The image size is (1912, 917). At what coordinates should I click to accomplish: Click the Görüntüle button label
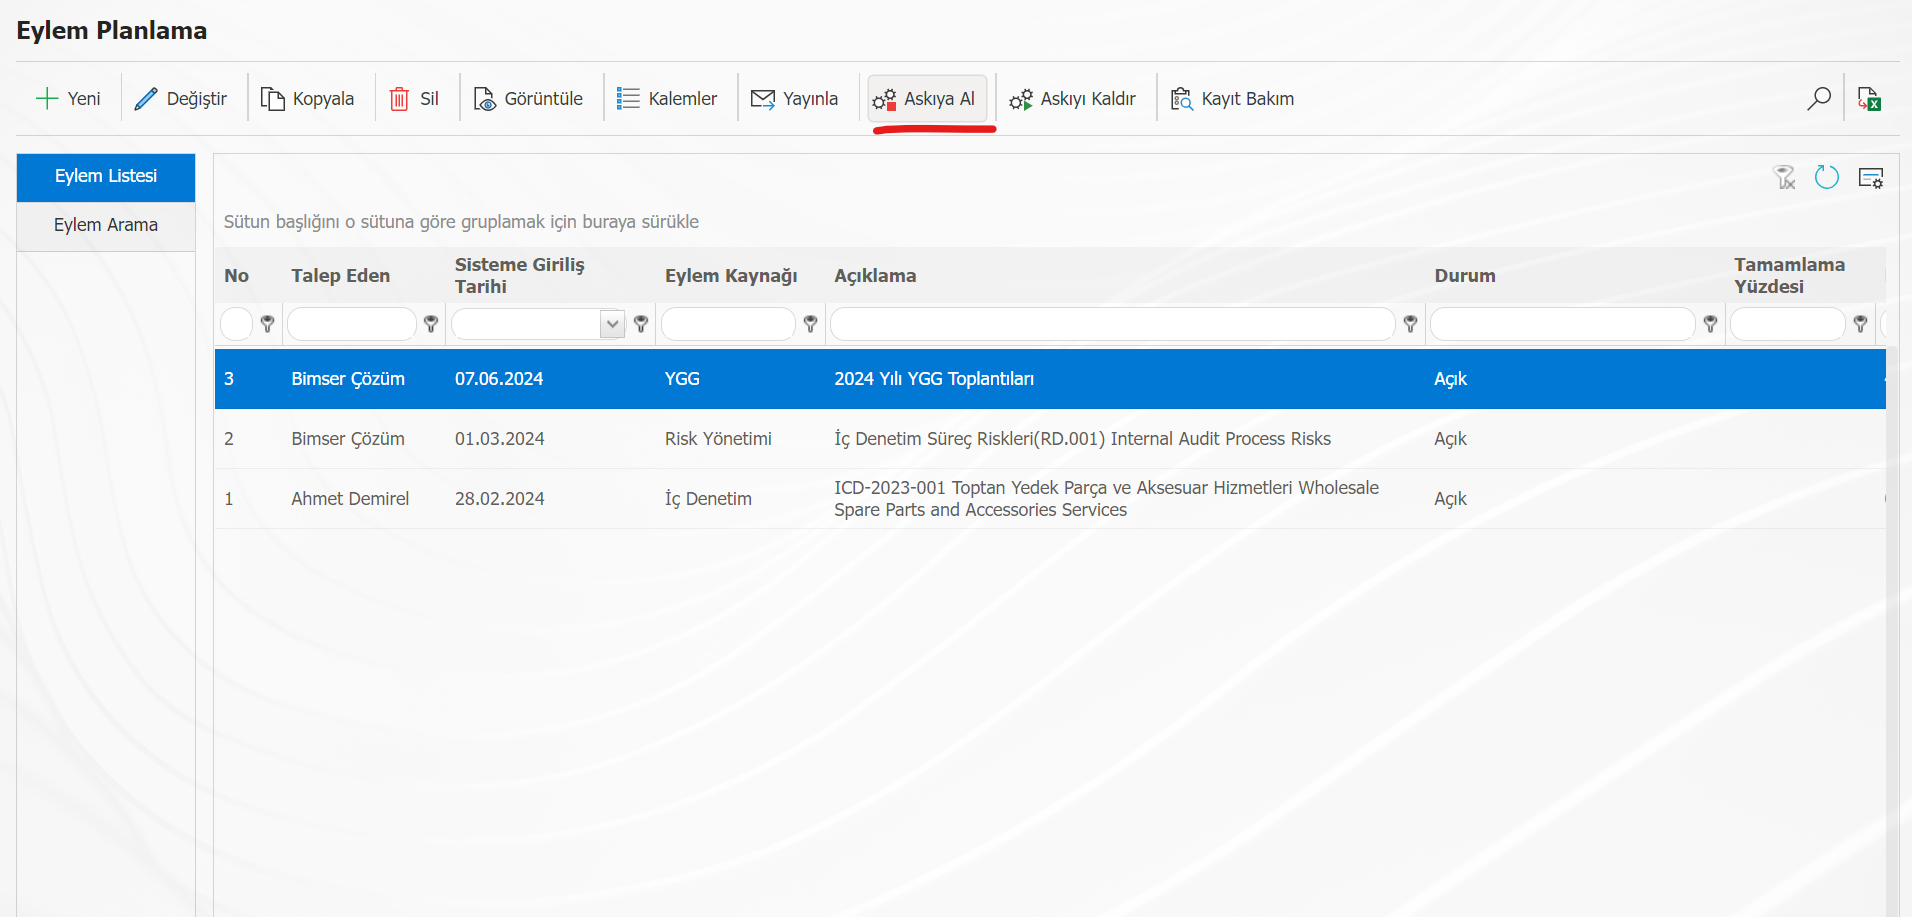[543, 99]
